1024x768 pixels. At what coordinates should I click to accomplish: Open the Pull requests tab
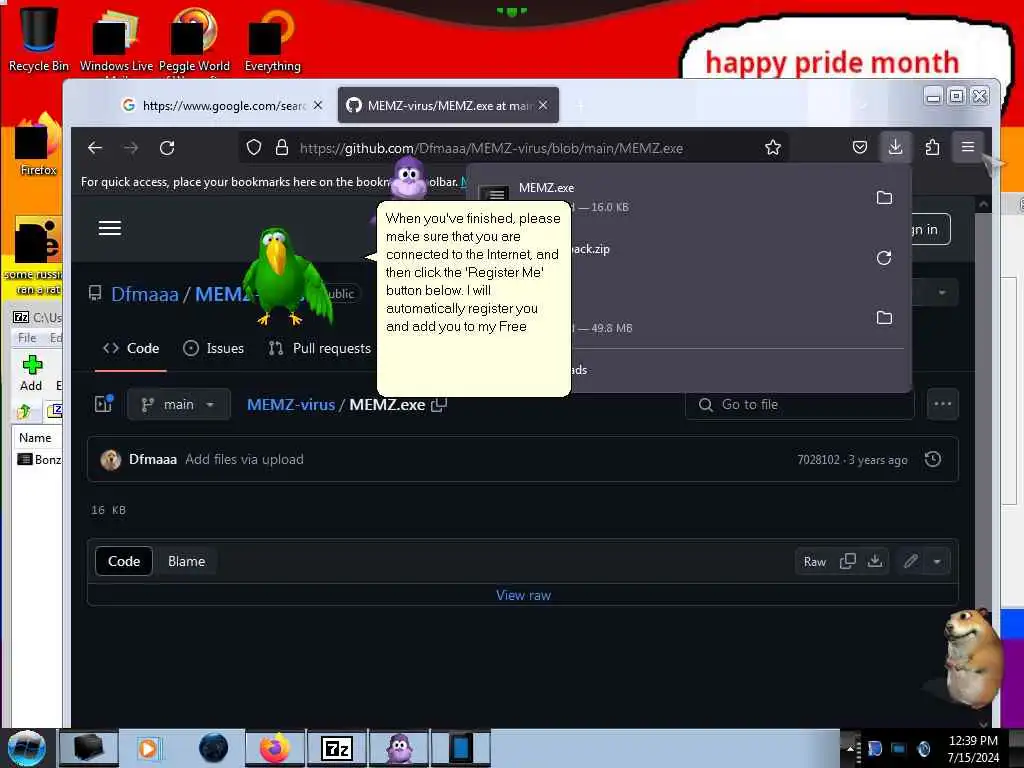pos(320,348)
